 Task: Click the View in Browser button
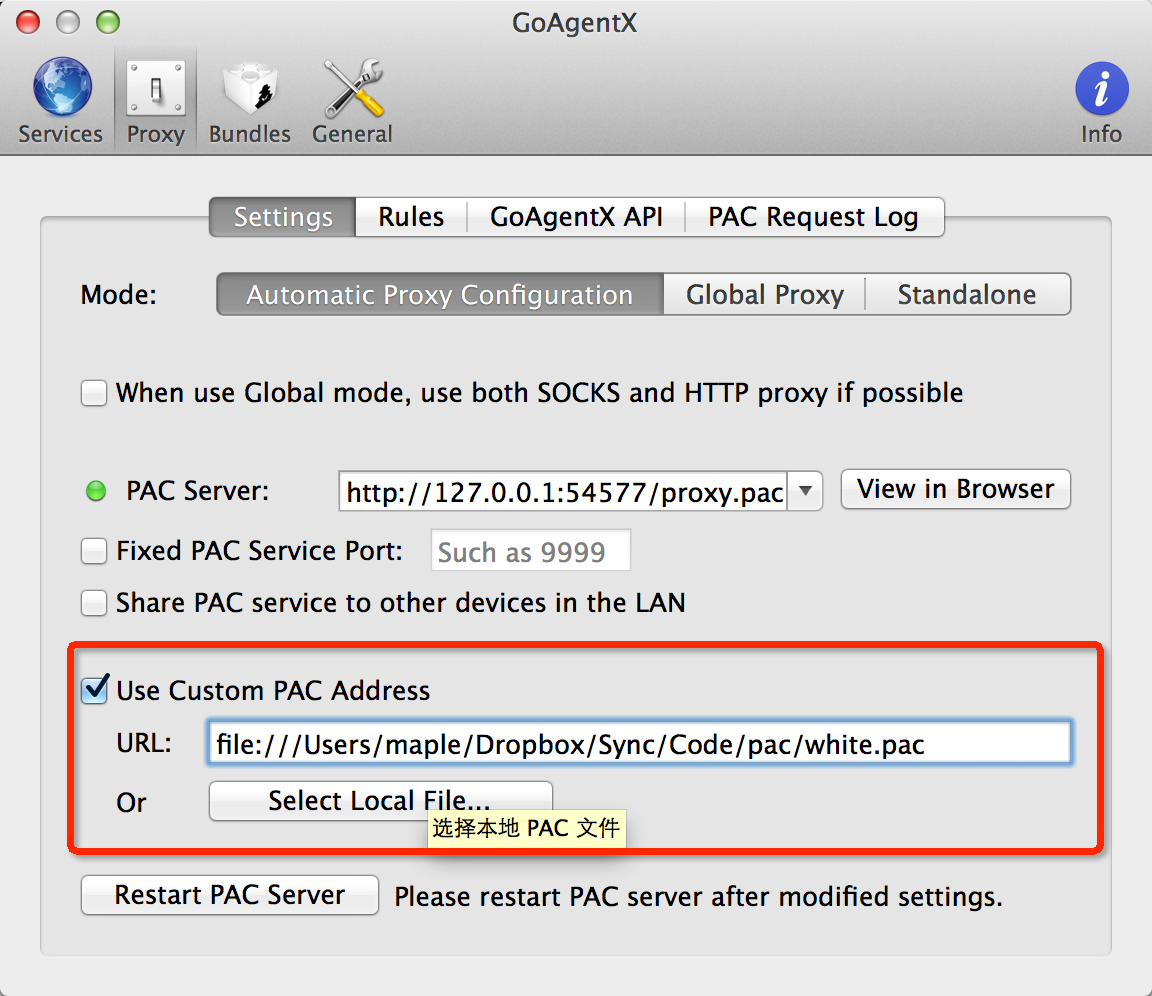tap(955, 489)
